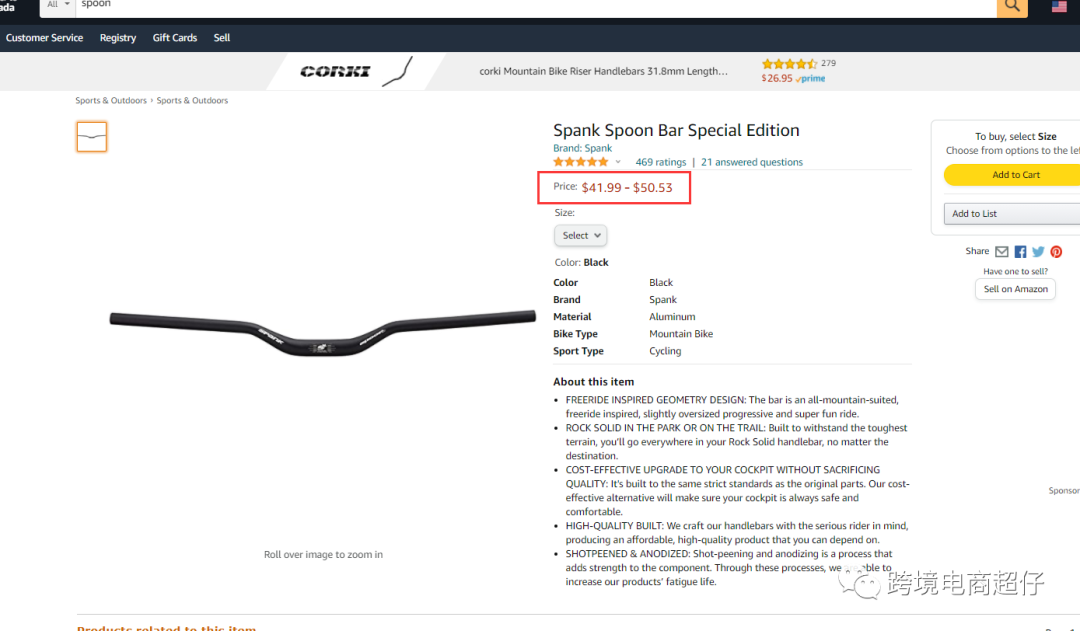
Task: Click the Add to Cart button
Action: [x=1015, y=175]
